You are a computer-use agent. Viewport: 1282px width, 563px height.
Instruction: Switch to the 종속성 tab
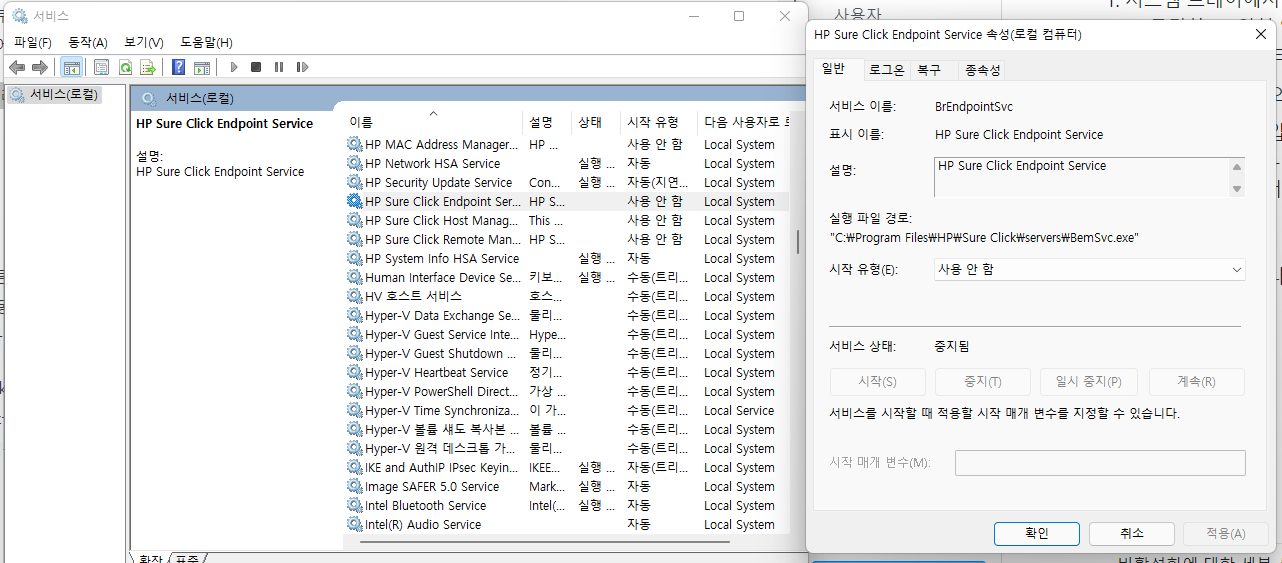click(982, 70)
